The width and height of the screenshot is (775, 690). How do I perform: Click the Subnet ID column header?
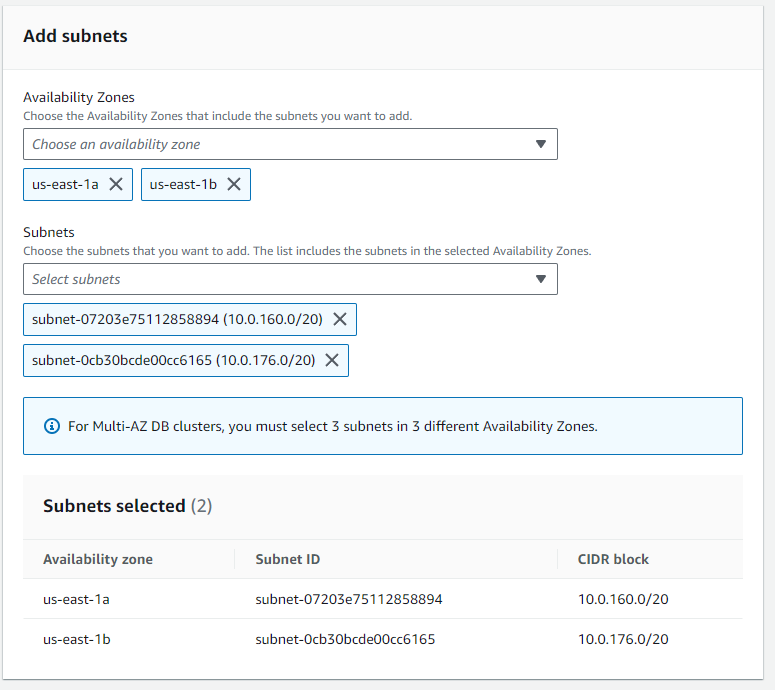(x=288, y=559)
